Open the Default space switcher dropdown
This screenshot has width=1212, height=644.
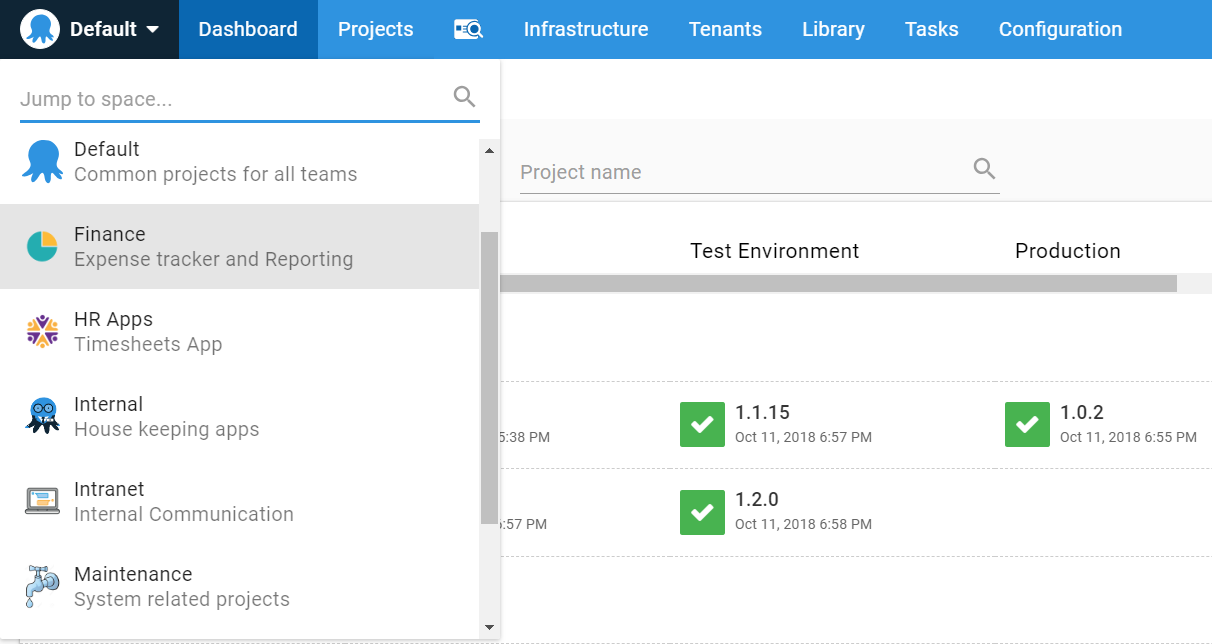point(110,29)
